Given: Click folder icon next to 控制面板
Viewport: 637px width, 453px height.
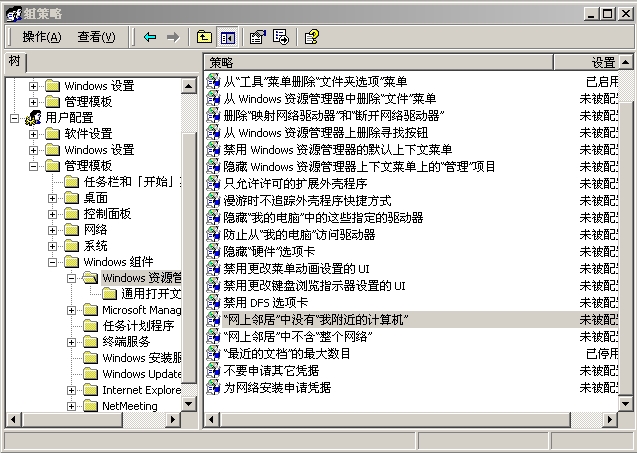Looking at the screenshot, I should (72, 214).
